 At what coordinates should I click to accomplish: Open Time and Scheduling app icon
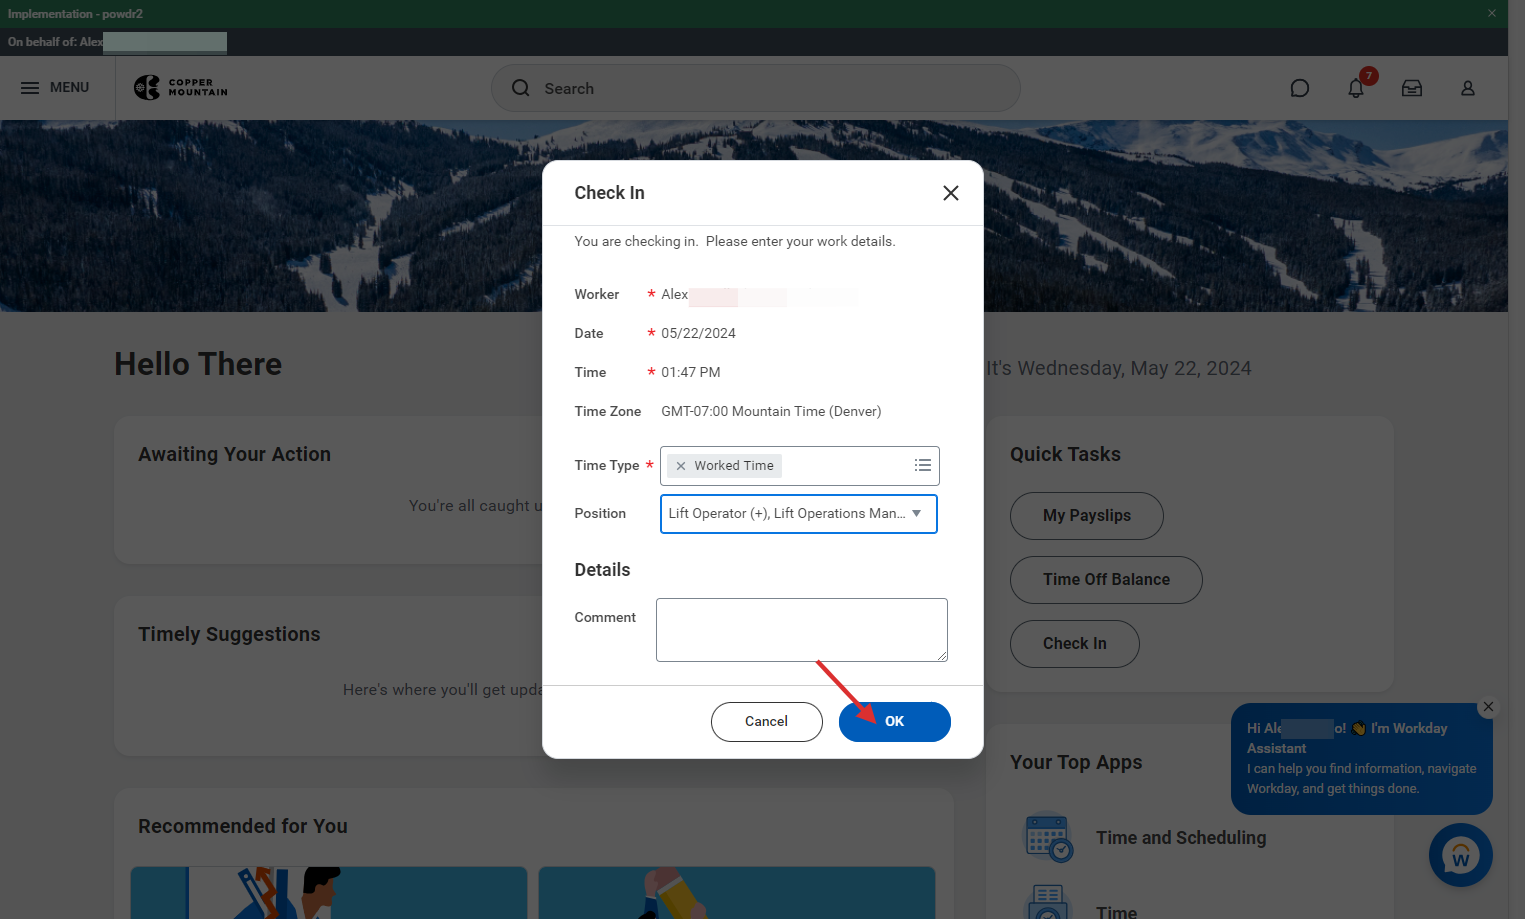point(1048,837)
